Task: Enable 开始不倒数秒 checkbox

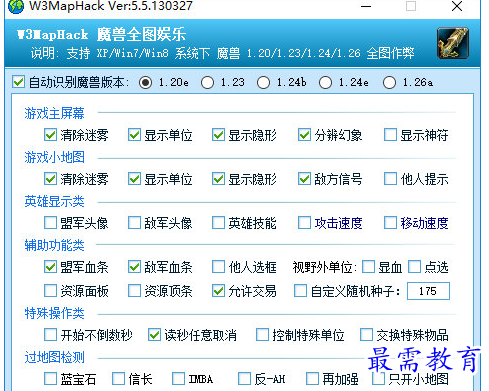Action: [x=50, y=335]
